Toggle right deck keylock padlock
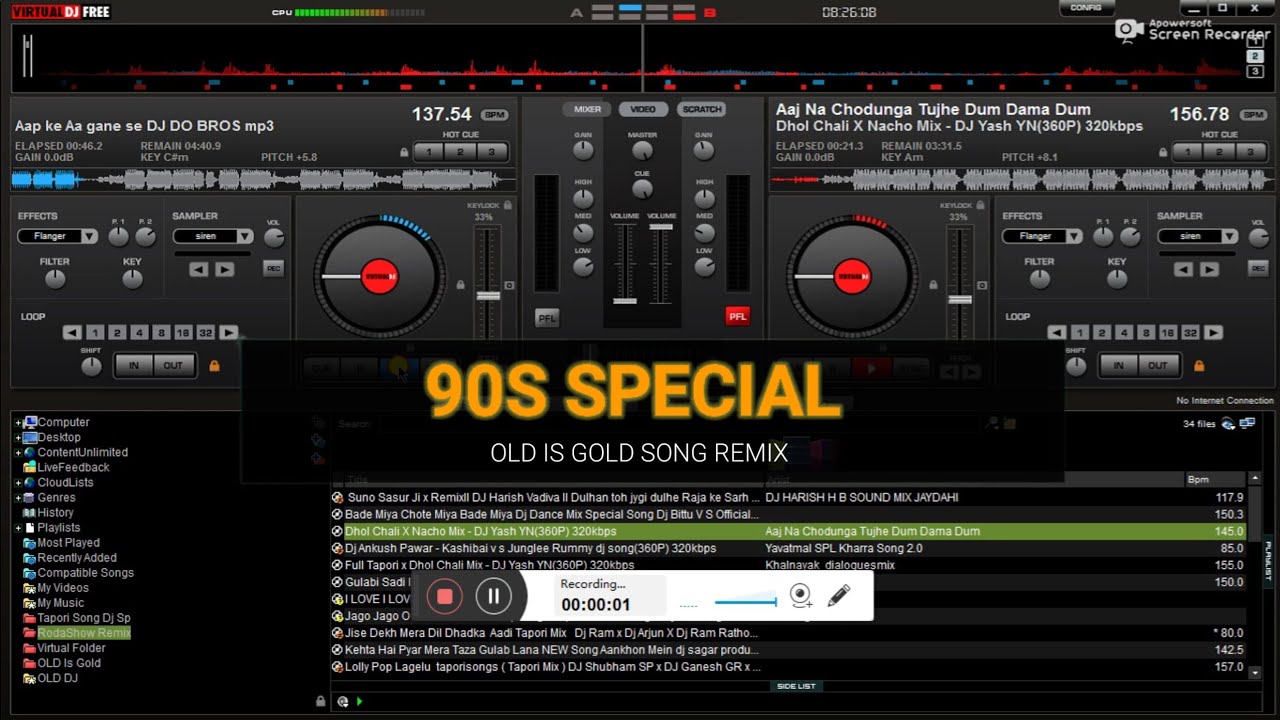Viewport: 1280px width, 720px height. [x=981, y=205]
